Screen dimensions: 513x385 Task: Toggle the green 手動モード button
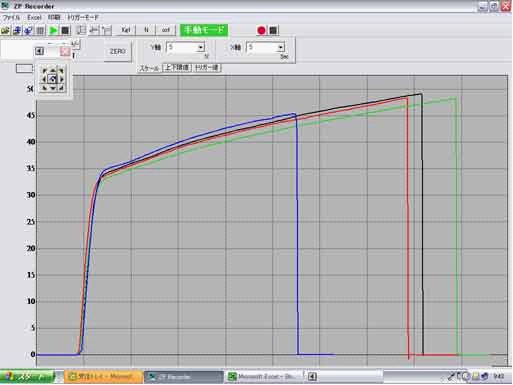coord(204,30)
